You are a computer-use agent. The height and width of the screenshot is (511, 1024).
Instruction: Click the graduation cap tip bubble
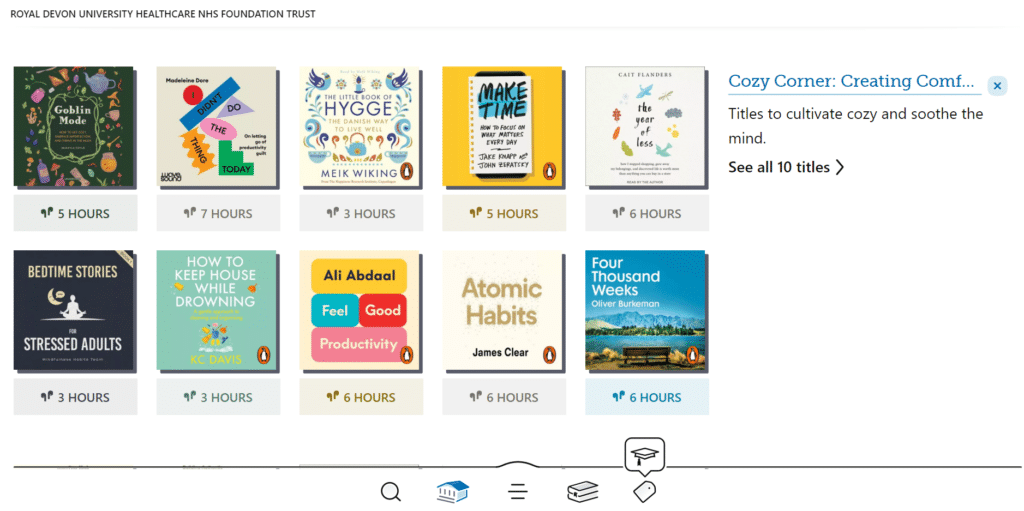tap(644, 456)
